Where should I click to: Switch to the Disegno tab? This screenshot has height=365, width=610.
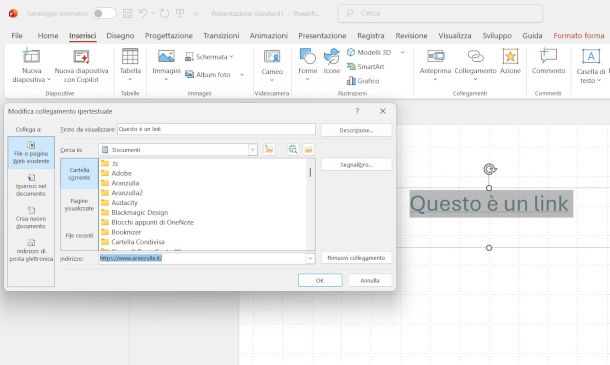tap(120, 36)
